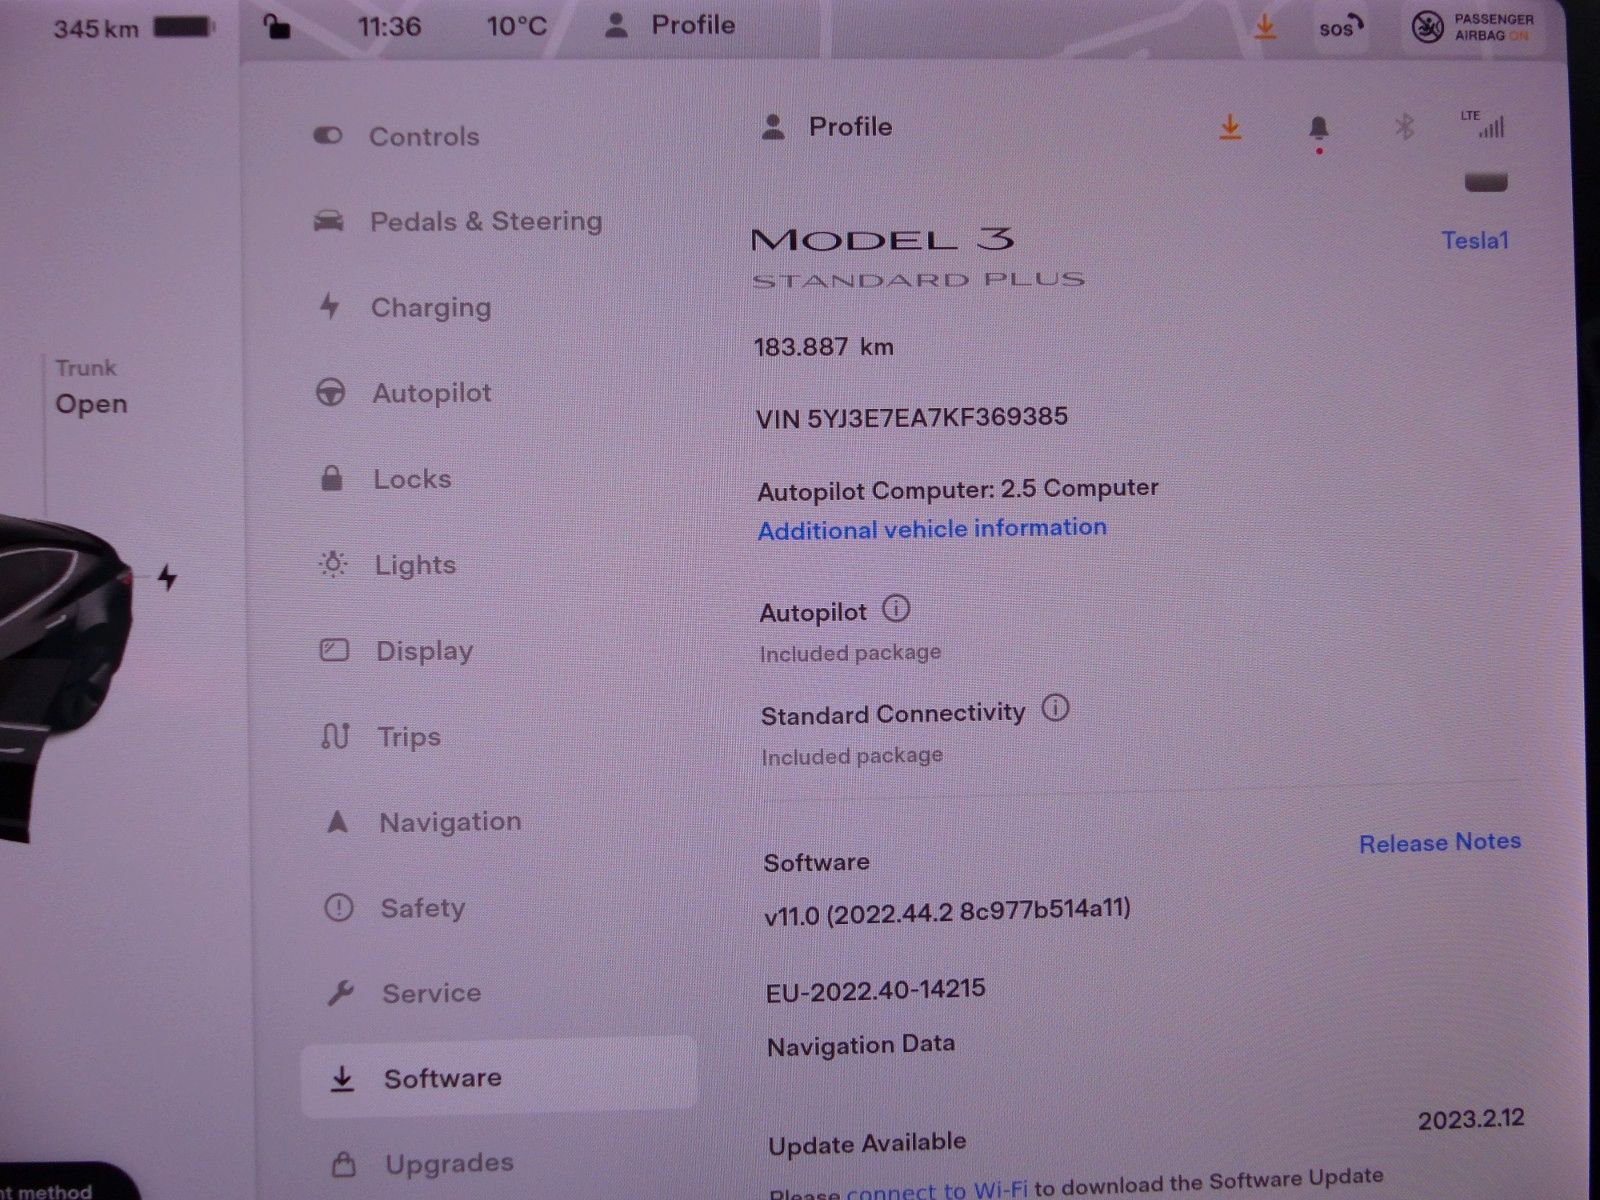Click Additional vehicle information link

click(x=932, y=528)
